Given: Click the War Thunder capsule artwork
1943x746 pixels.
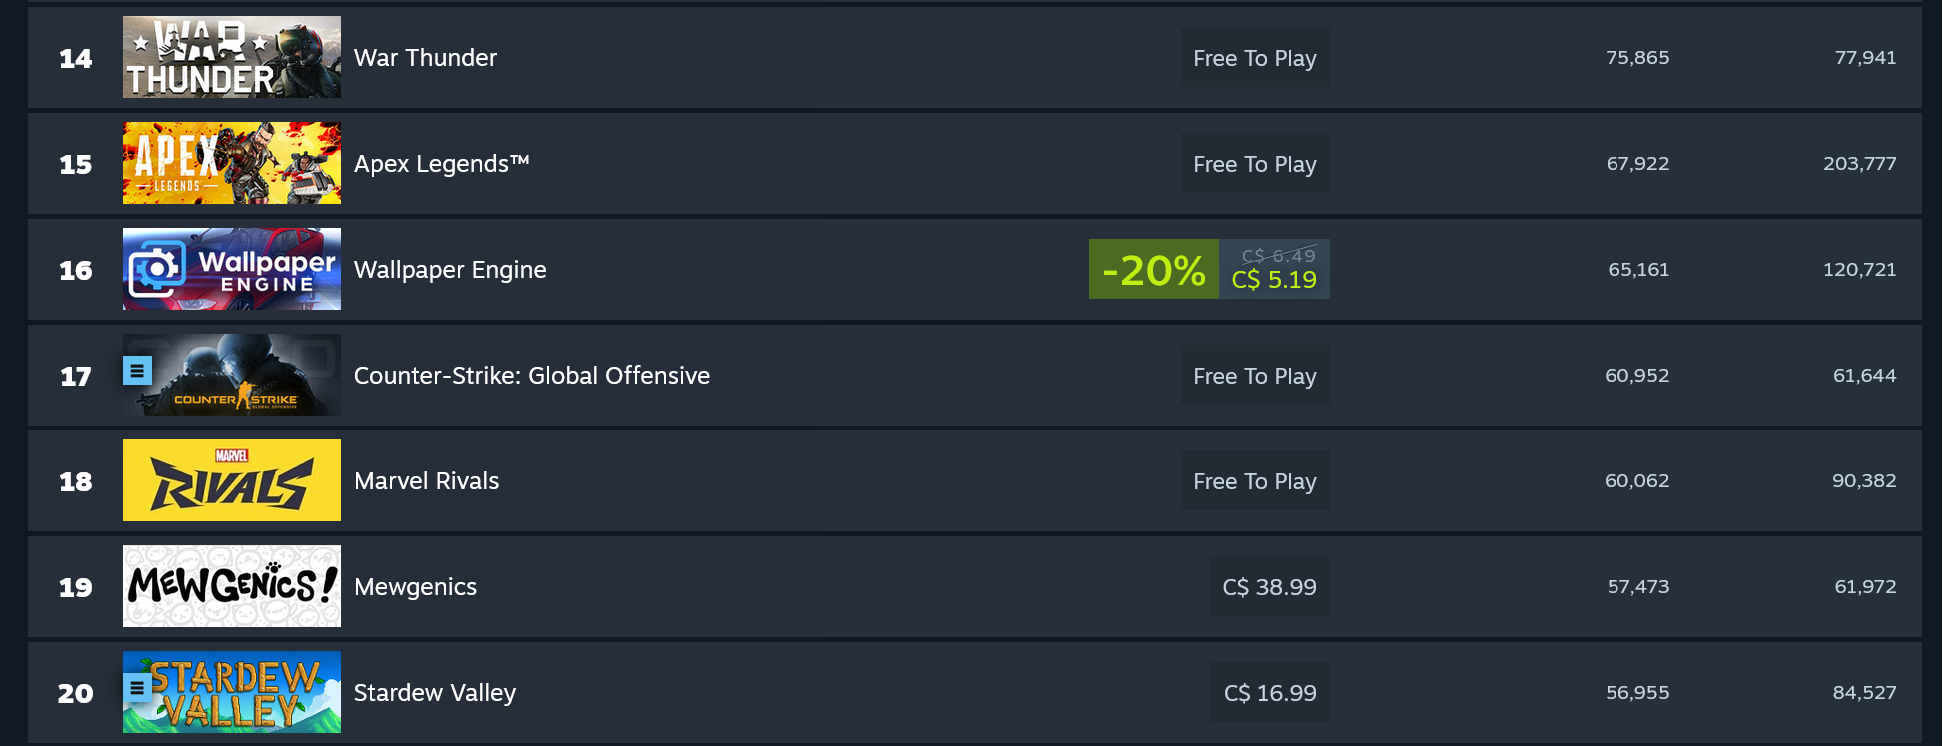Looking at the screenshot, I should [x=231, y=57].
